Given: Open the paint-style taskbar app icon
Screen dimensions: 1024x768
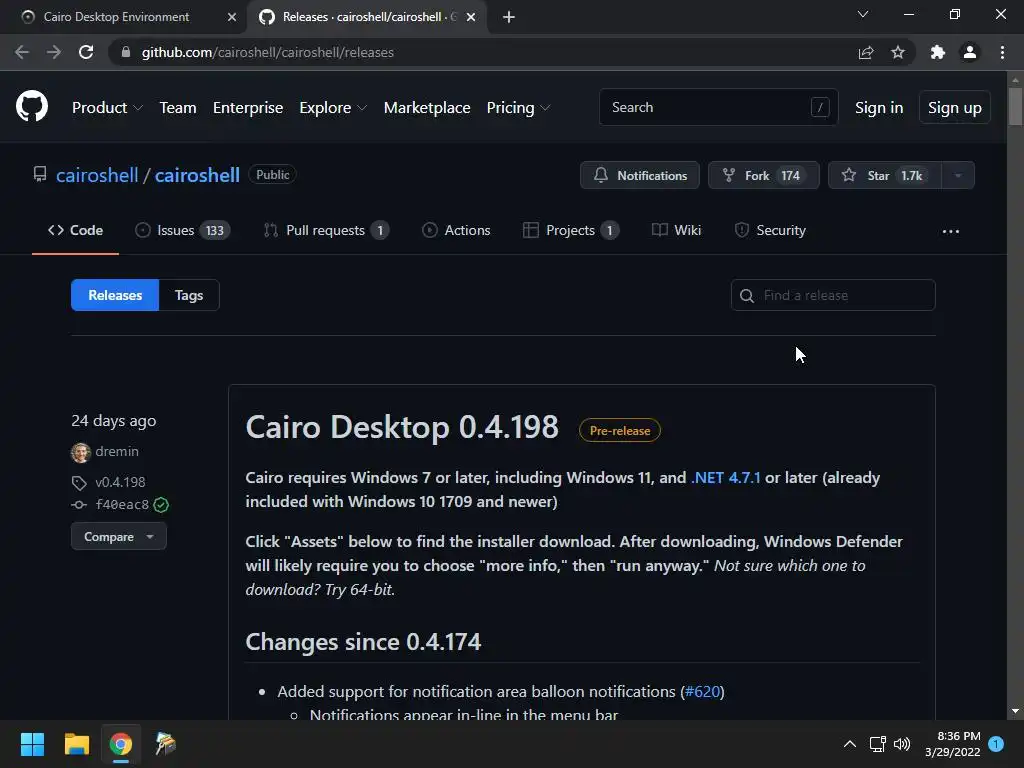Looking at the screenshot, I should click(x=165, y=744).
